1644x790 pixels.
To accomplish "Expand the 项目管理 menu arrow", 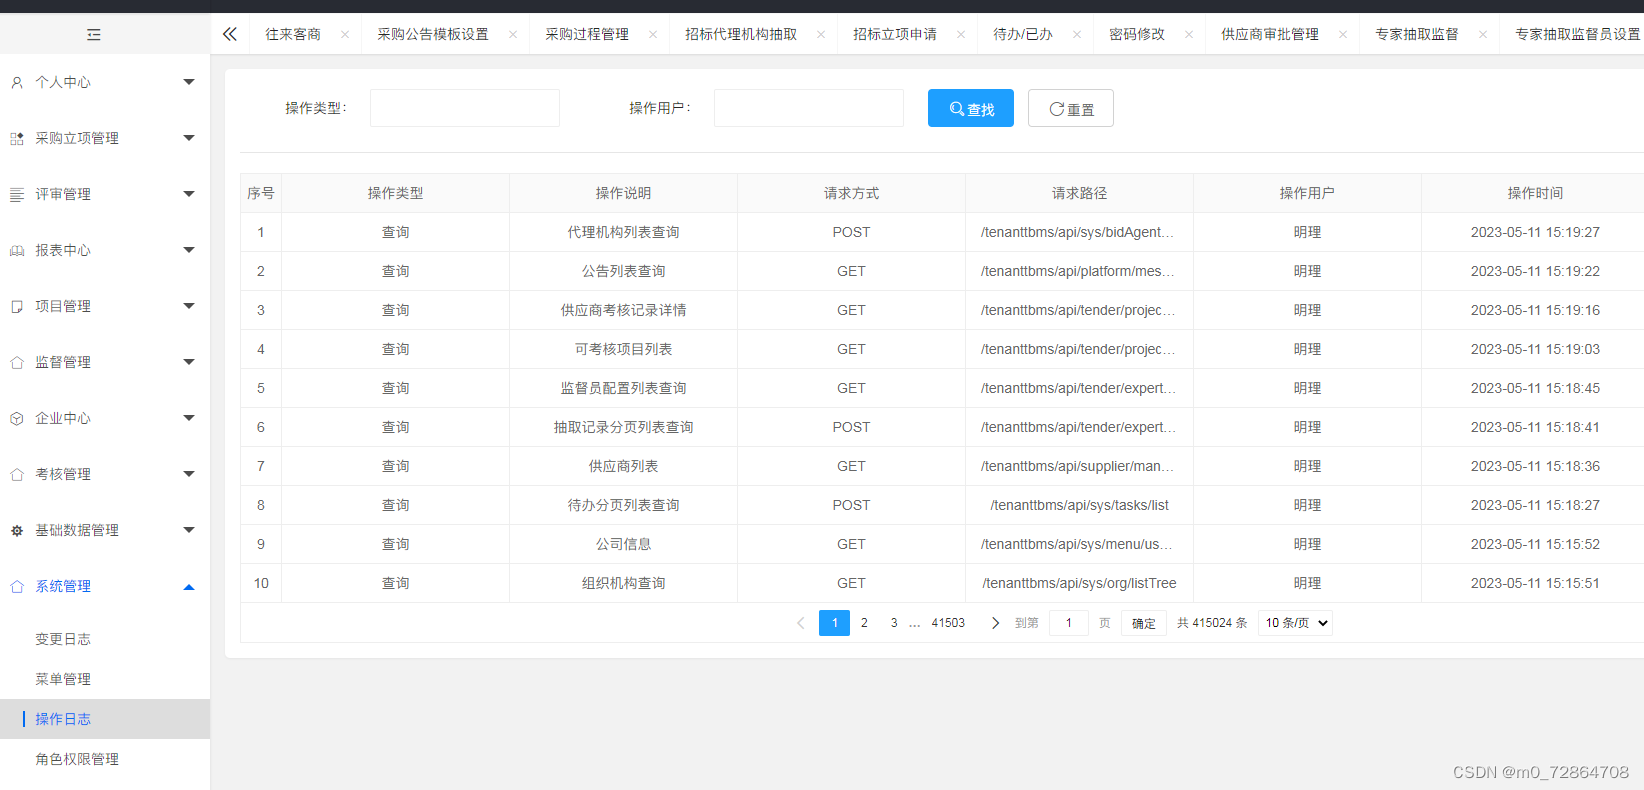I will (x=189, y=306).
